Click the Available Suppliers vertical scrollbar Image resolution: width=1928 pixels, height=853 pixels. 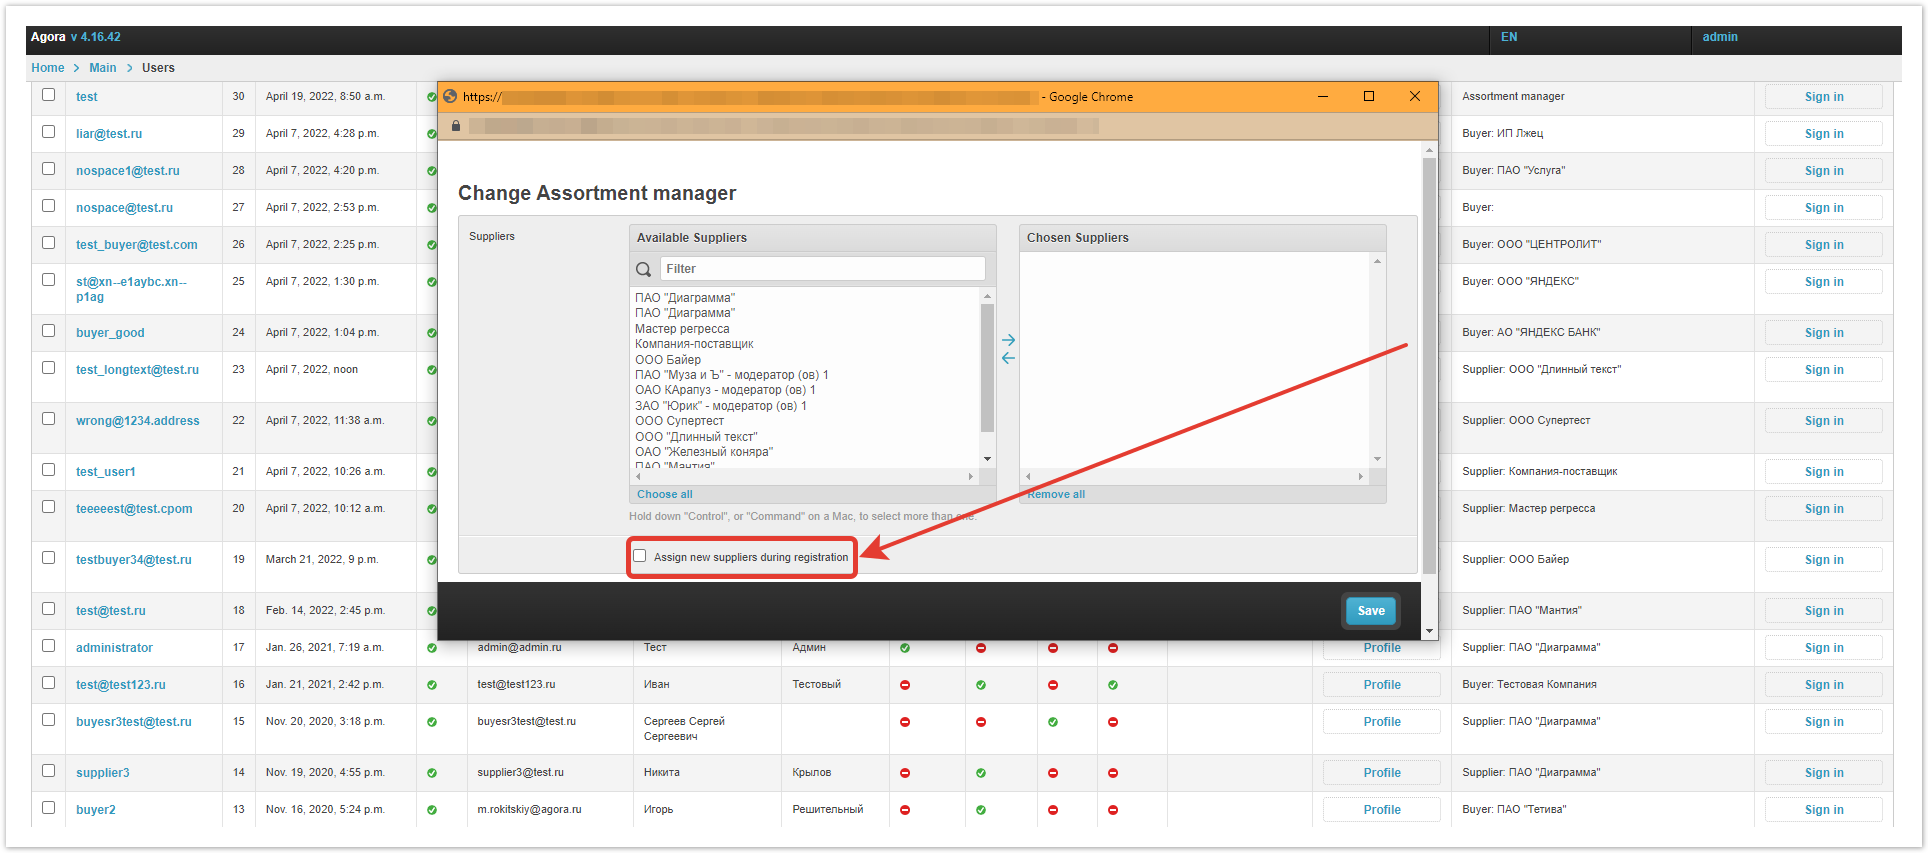click(987, 370)
